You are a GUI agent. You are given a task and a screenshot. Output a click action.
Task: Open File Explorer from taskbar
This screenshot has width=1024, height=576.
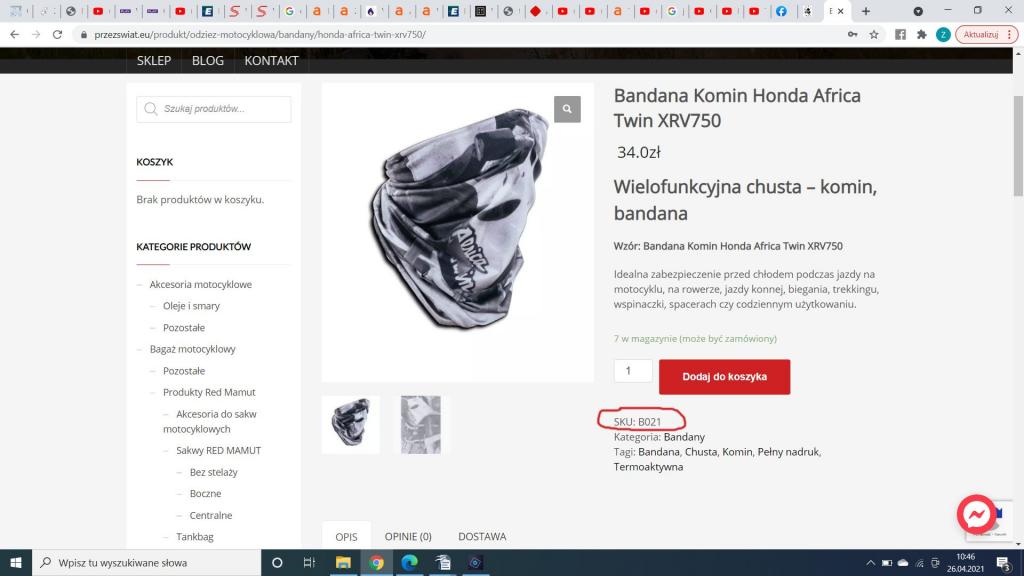click(x=343, y=562)
